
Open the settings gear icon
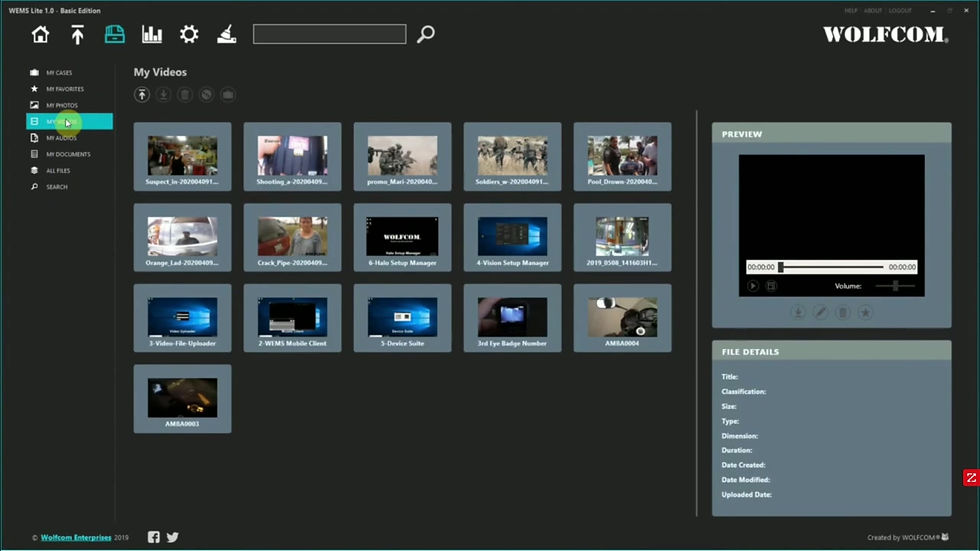(189, 34)
